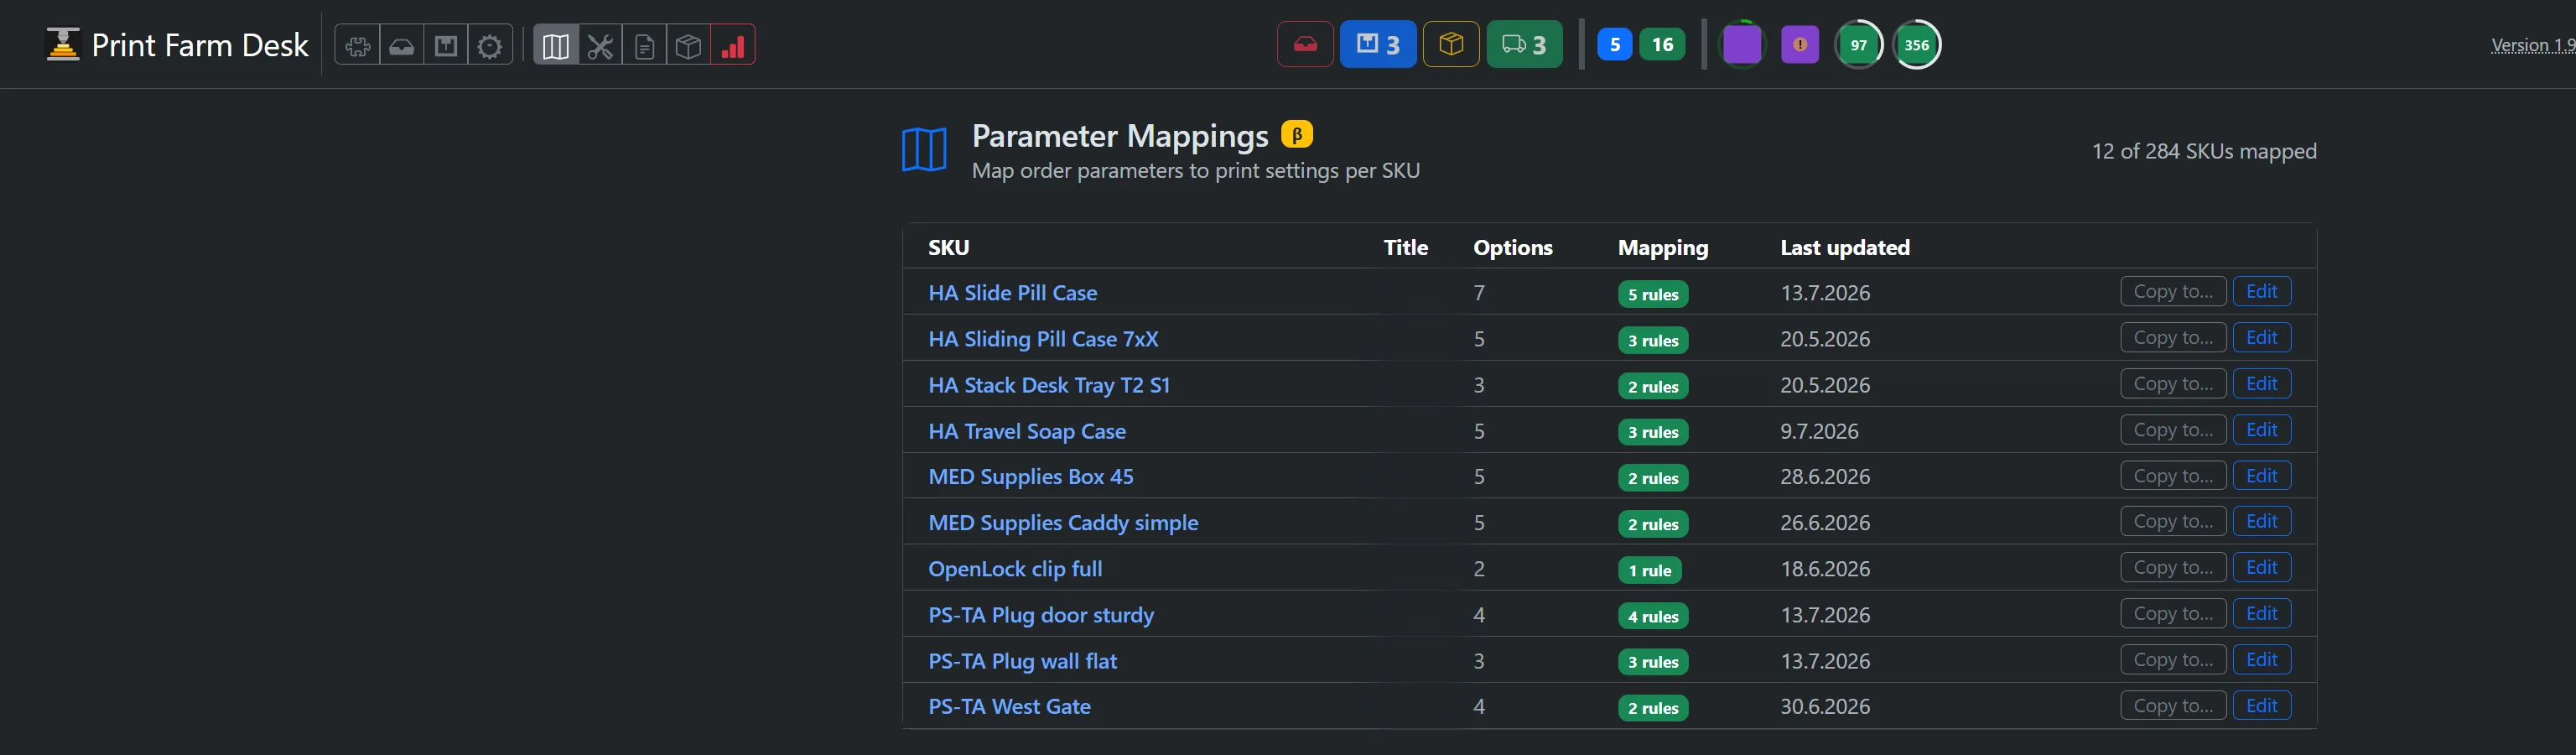2576x755 pixels.
Task: Click the green truck badge showing 3
Action: 1524,44
